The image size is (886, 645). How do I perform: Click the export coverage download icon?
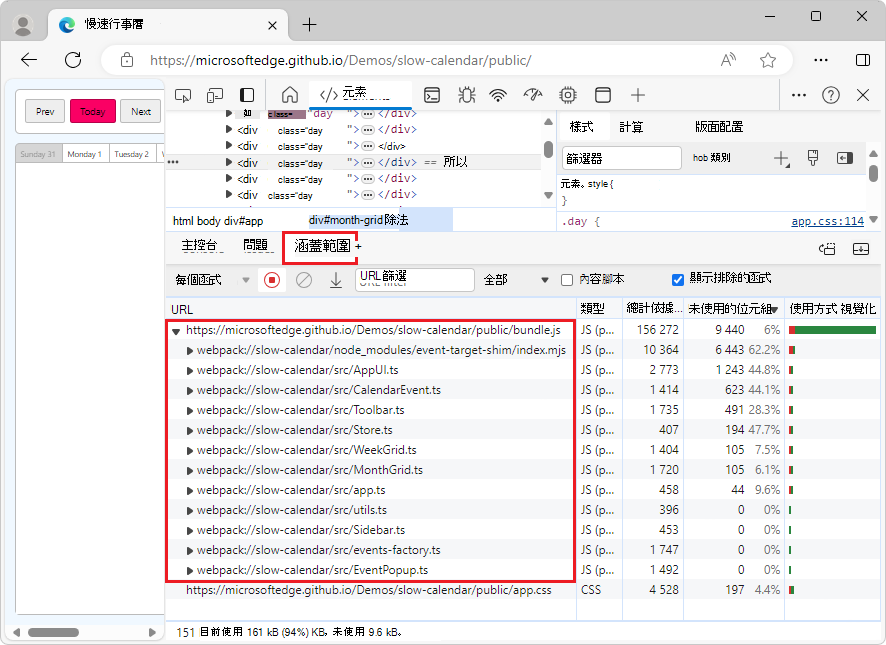coord(337,281)
